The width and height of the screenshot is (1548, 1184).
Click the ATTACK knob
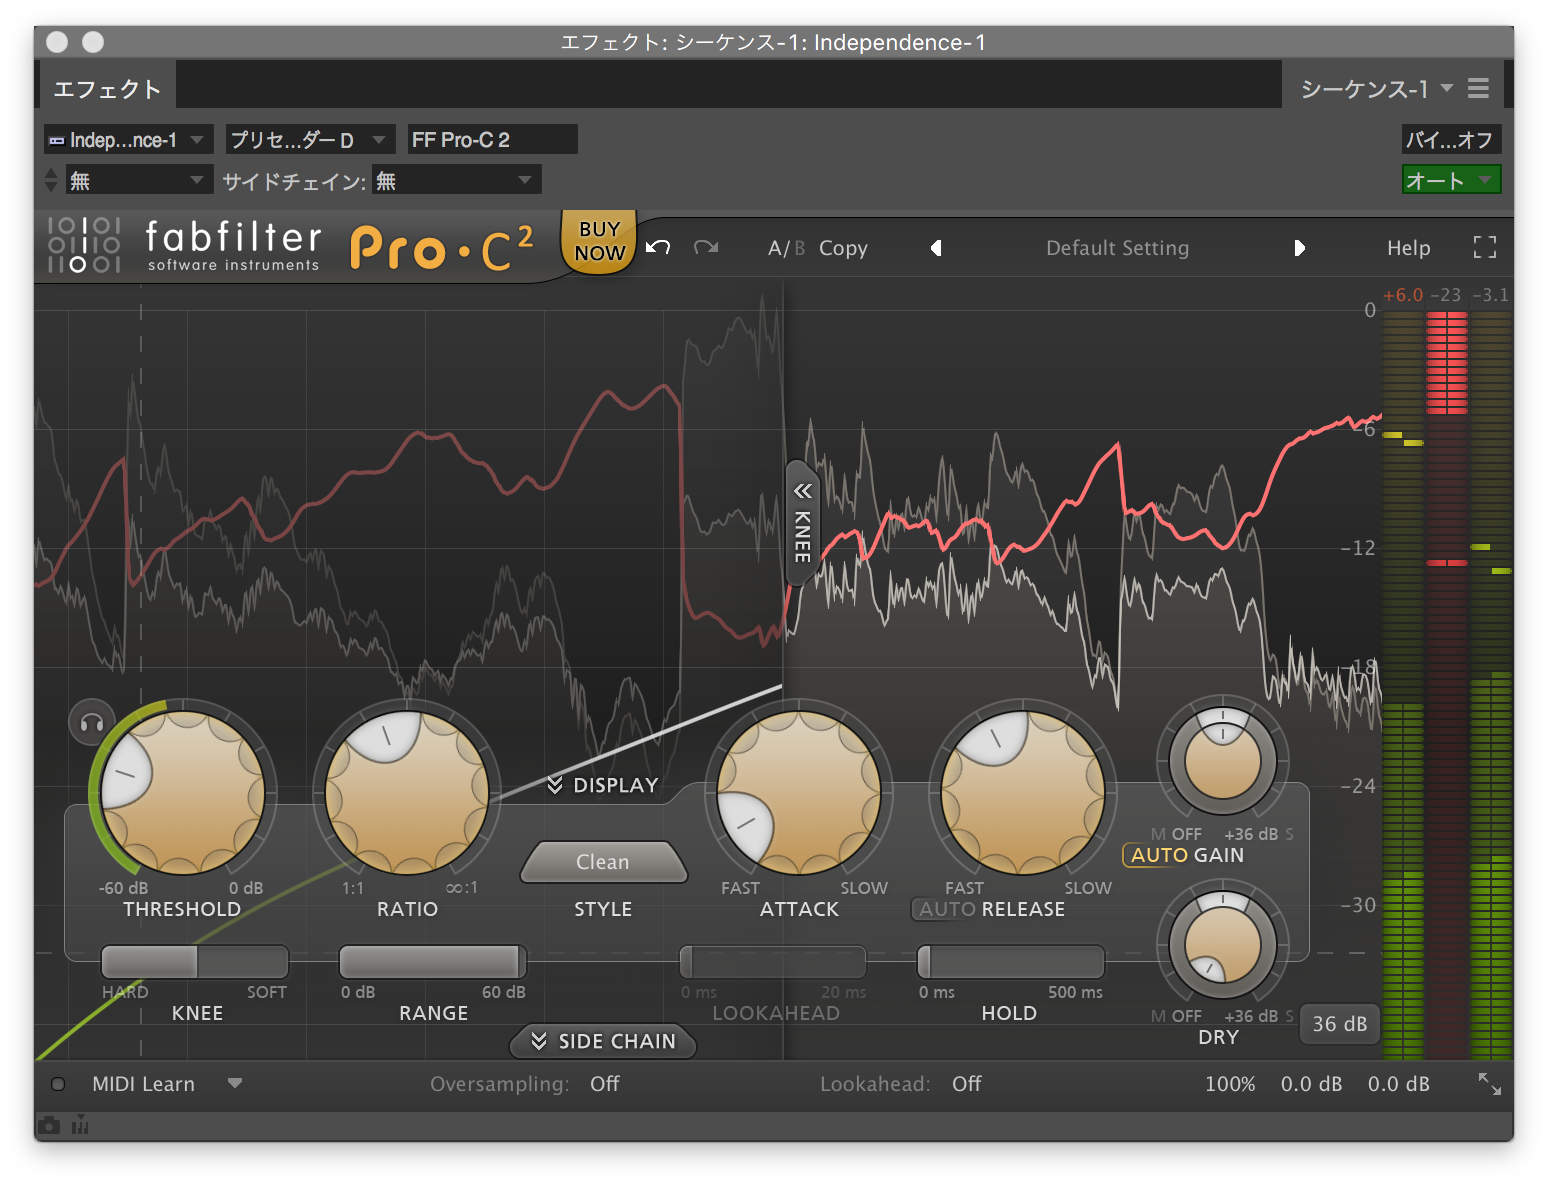coord(799,793)
